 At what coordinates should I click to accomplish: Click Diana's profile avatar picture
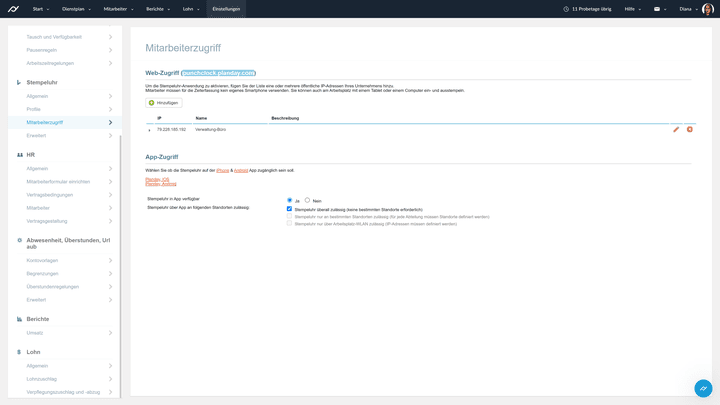click(707, 8)
